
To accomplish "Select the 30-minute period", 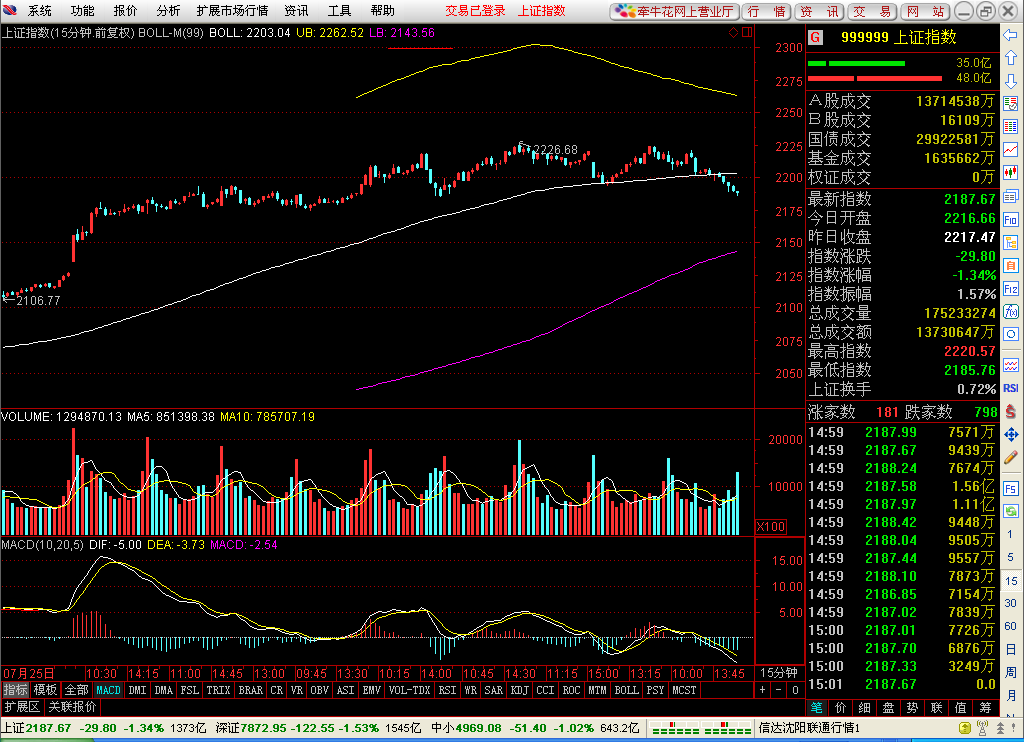I will [x=1011, y=604].
